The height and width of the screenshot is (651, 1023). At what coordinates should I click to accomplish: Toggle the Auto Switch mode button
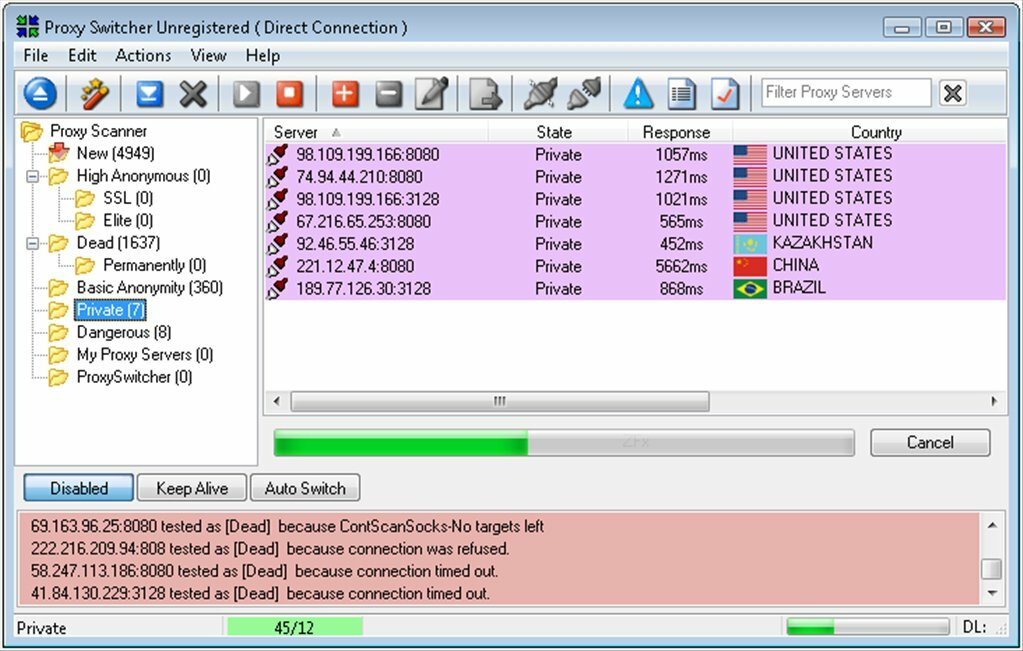pyautogui.click(x=305, y=488)
